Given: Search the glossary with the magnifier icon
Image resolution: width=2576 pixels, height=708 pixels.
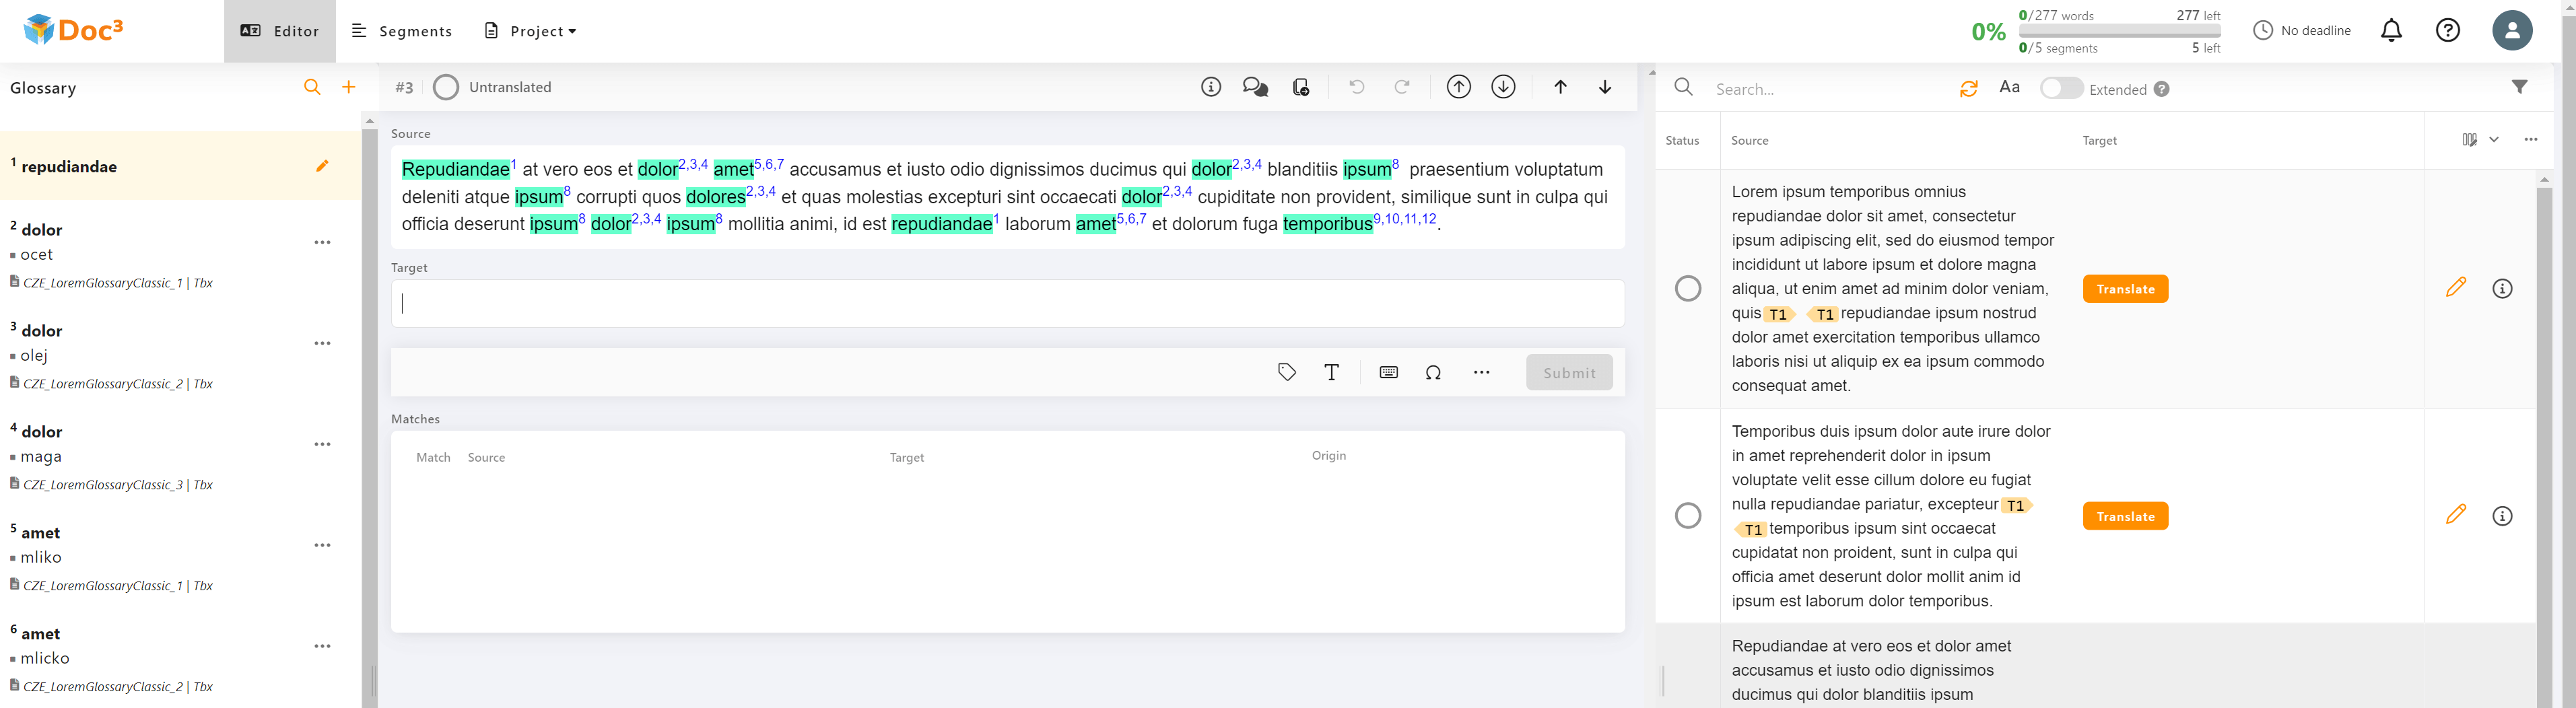Looking at the screenshot, I should pos(312,87).
